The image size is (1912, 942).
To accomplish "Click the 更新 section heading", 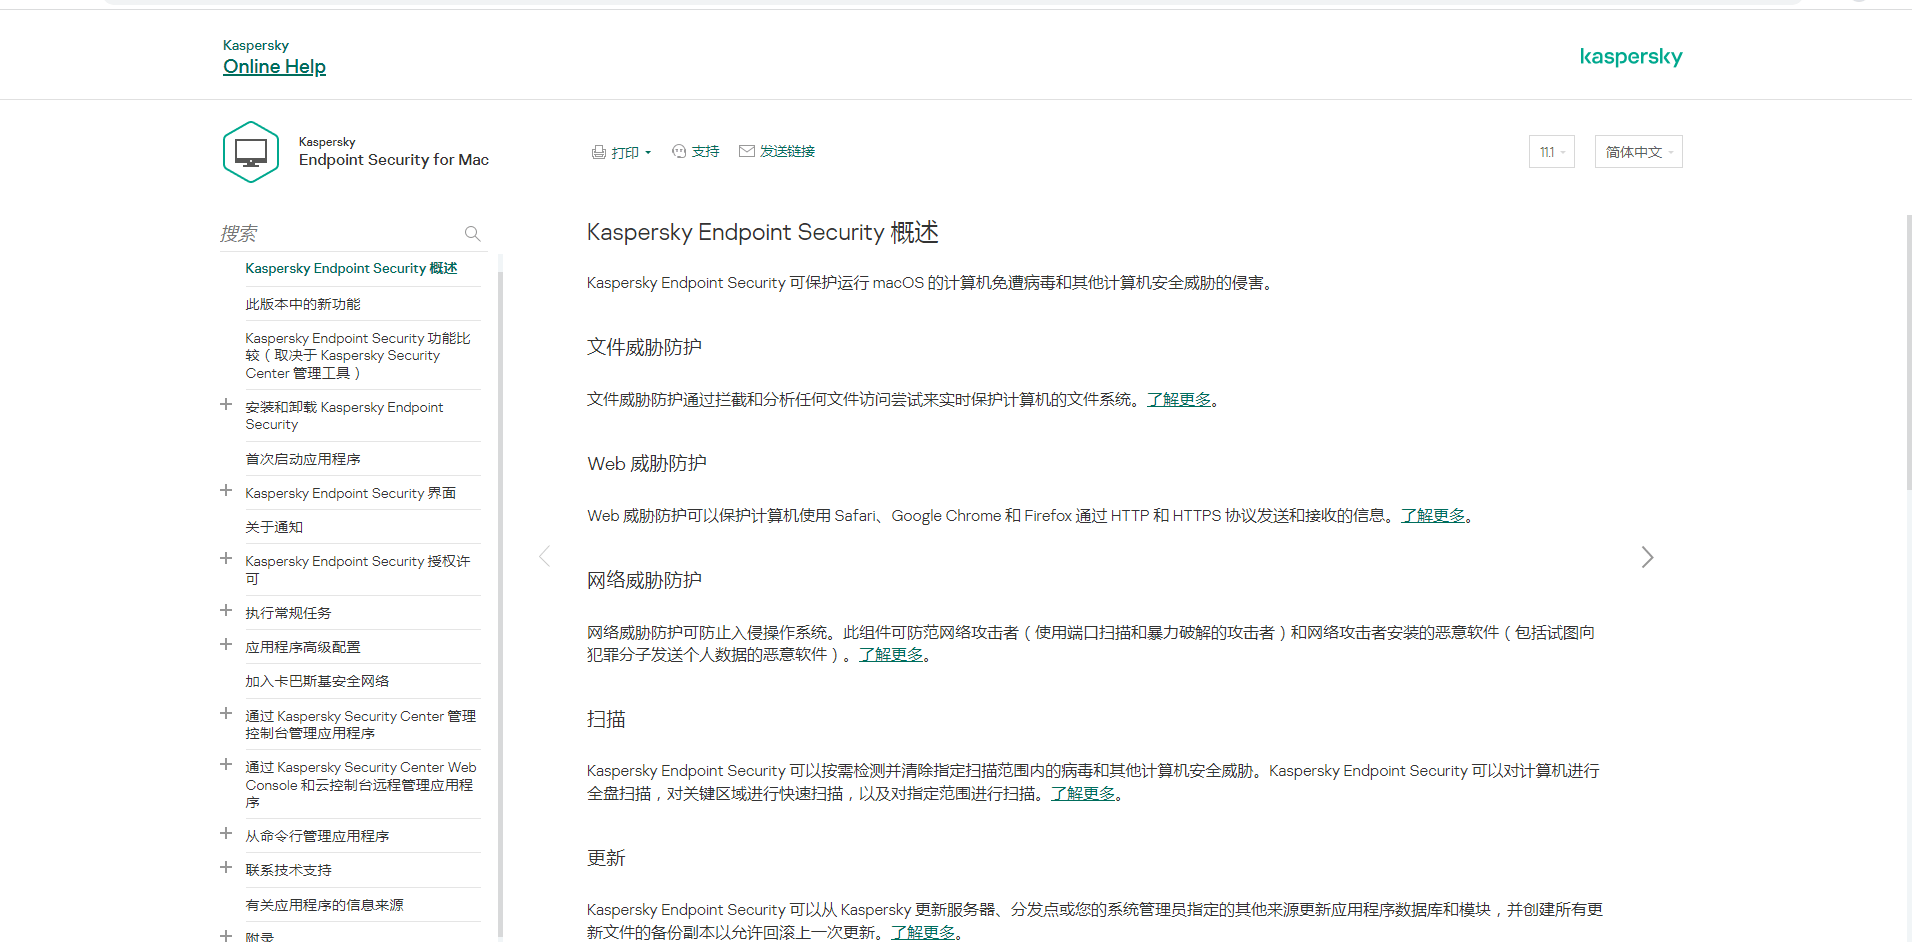I will pyautogui.click(x=606, y=859).
